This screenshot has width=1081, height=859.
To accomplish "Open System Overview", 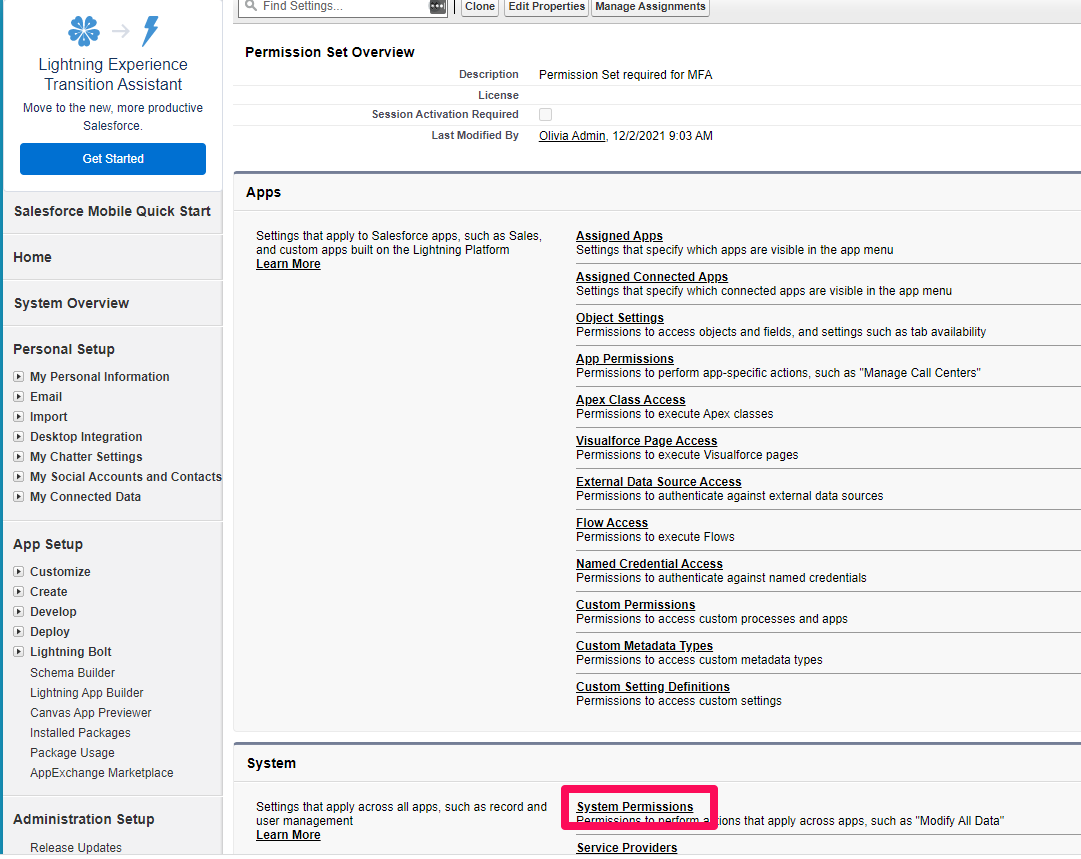I will 72,303.
